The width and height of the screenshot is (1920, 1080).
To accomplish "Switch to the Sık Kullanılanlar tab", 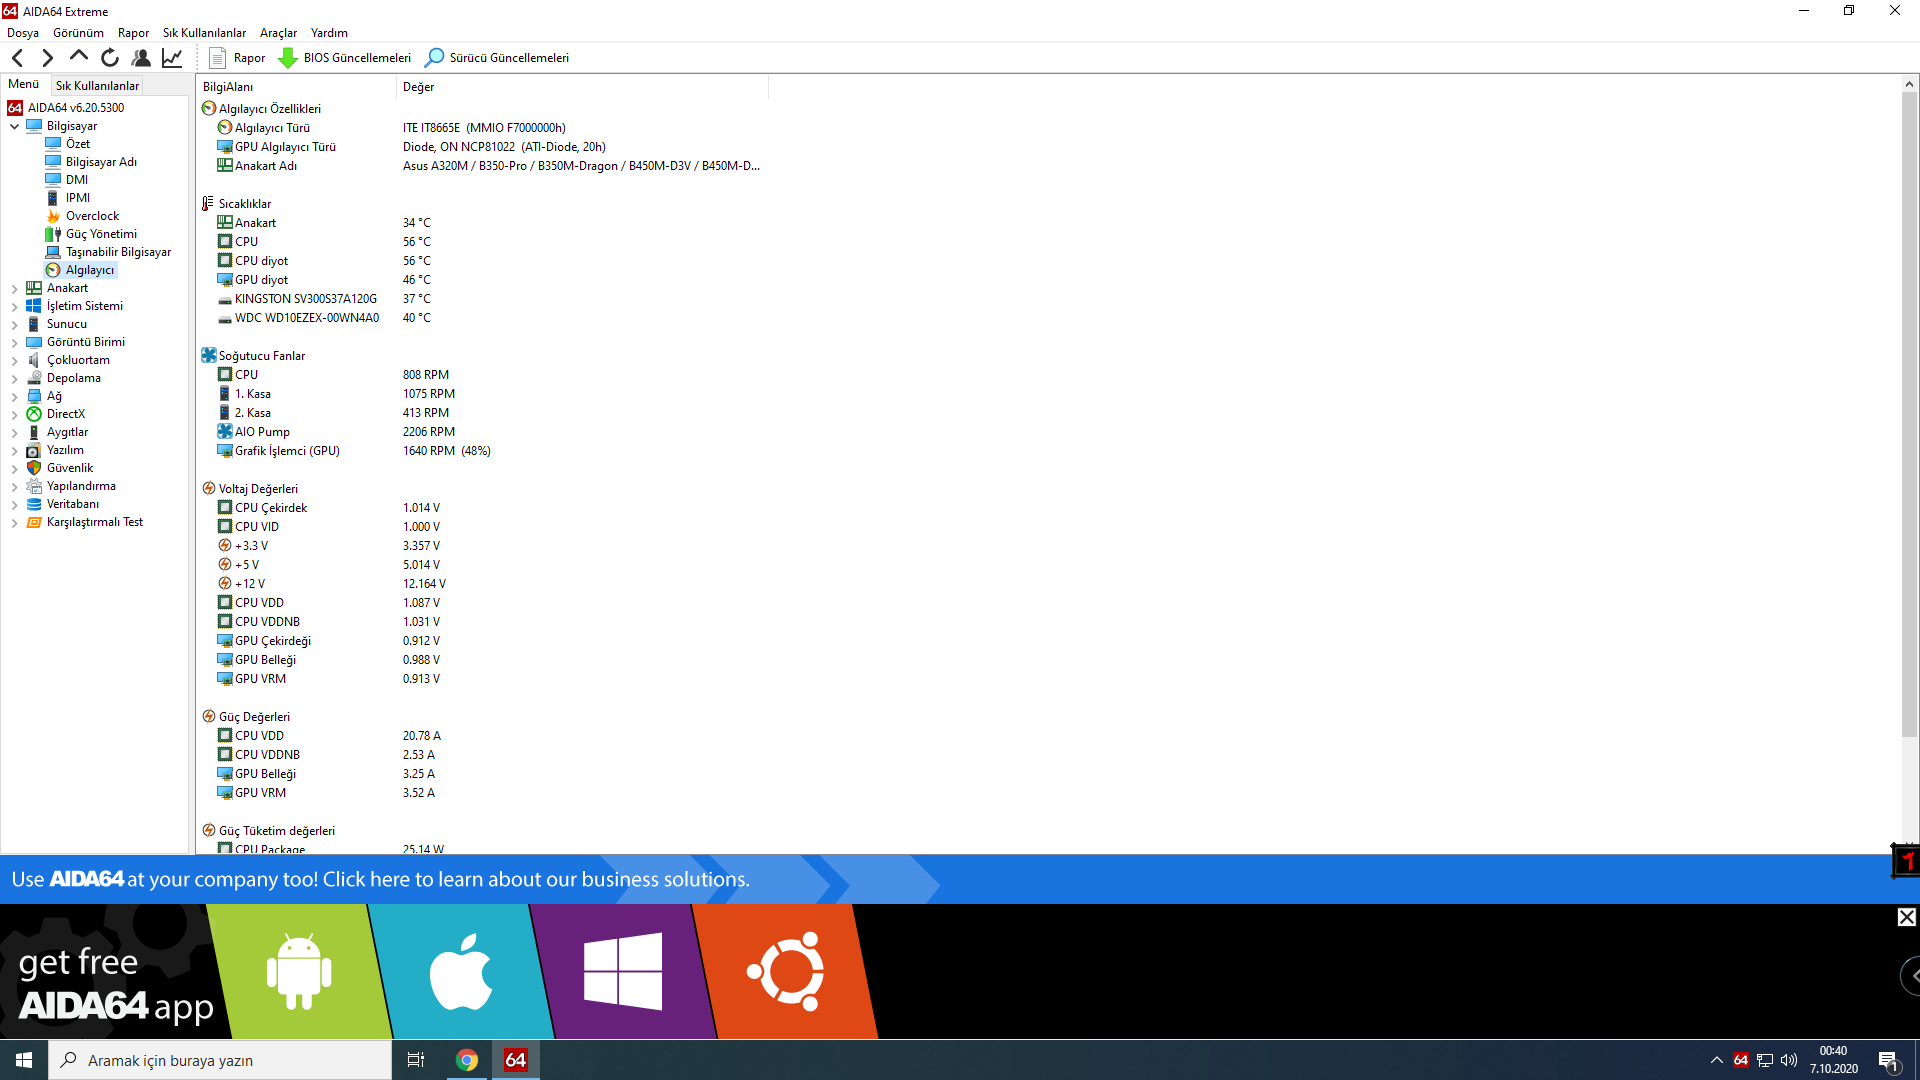I will (x=97, y=86).
